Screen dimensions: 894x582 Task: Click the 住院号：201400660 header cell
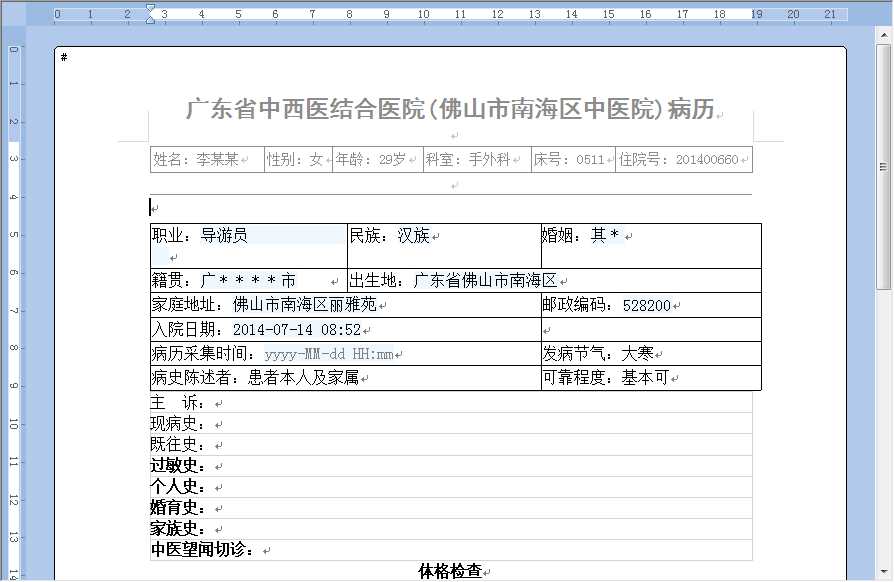(x=684, y=160)
